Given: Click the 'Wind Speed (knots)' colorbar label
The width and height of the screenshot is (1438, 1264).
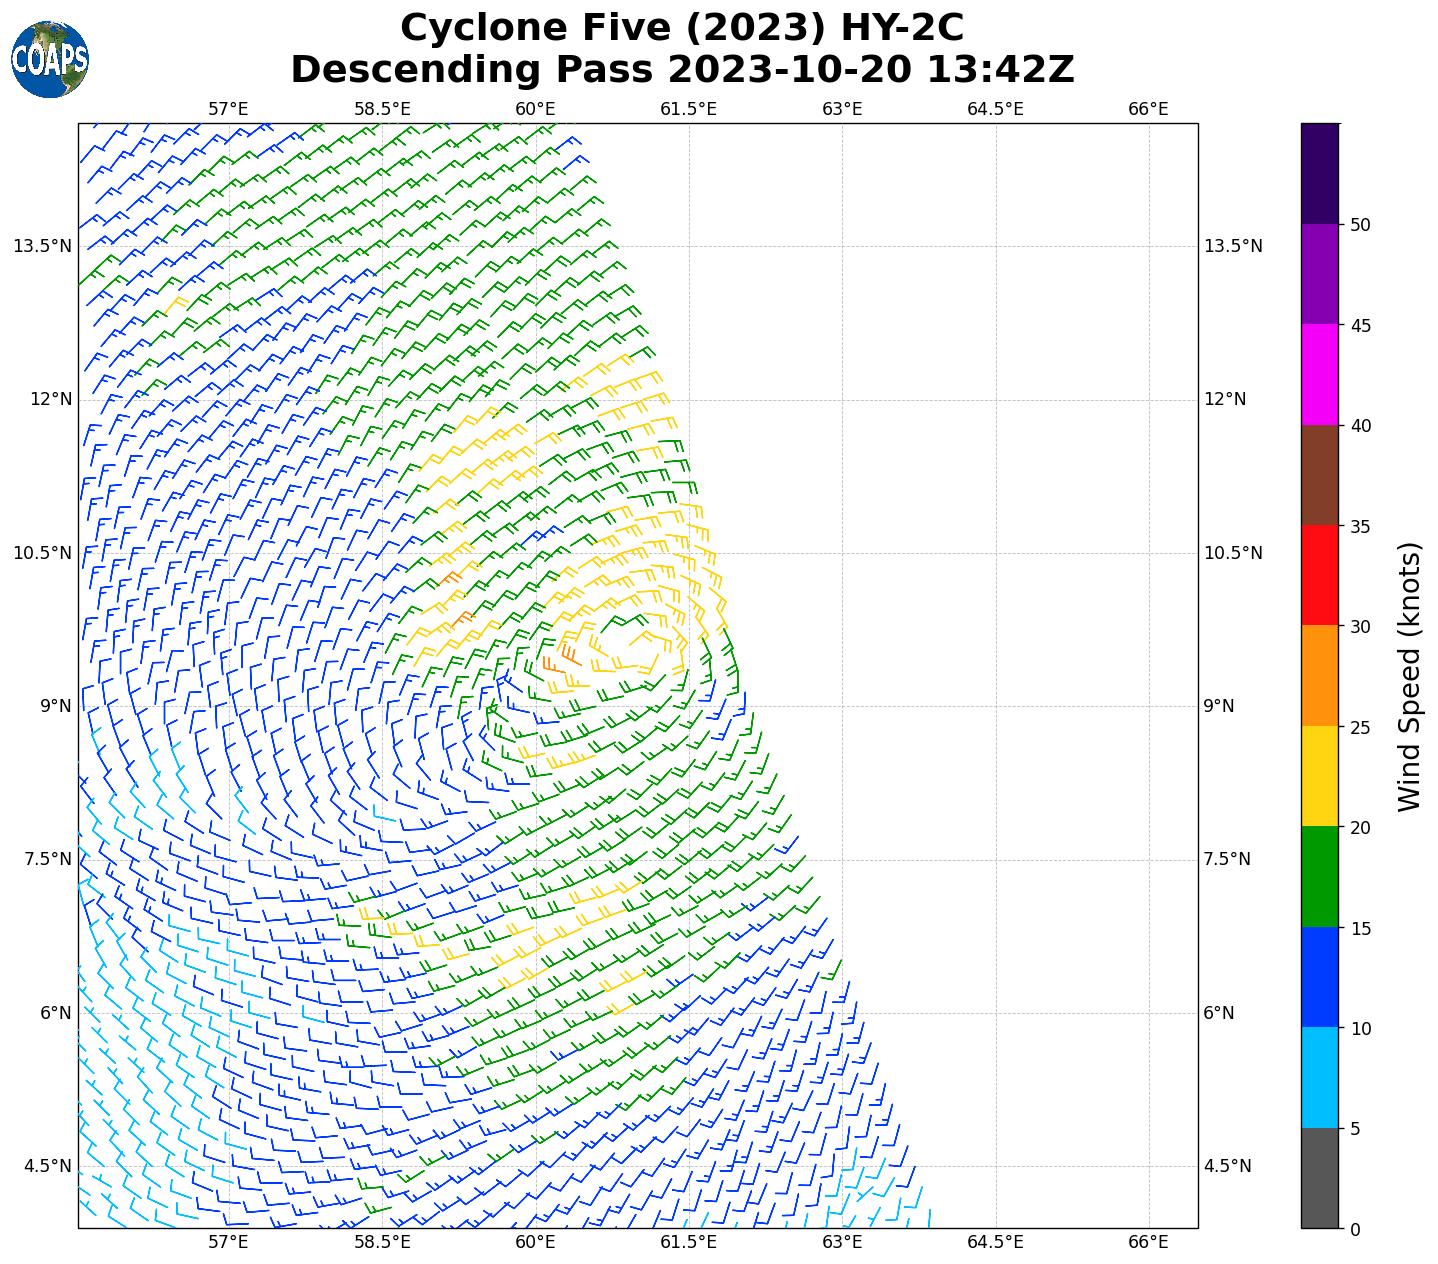Looking at the screenshot, I should (x=1409, y=676).
